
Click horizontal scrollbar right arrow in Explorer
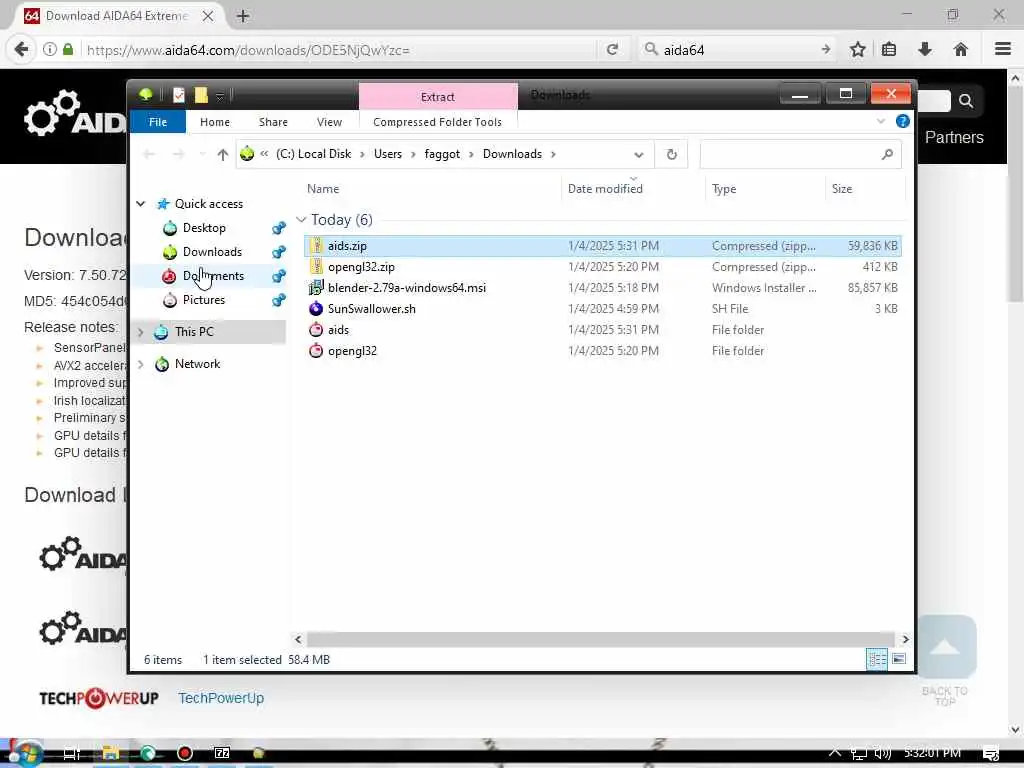pyautogui.click(x=905, y=639)
